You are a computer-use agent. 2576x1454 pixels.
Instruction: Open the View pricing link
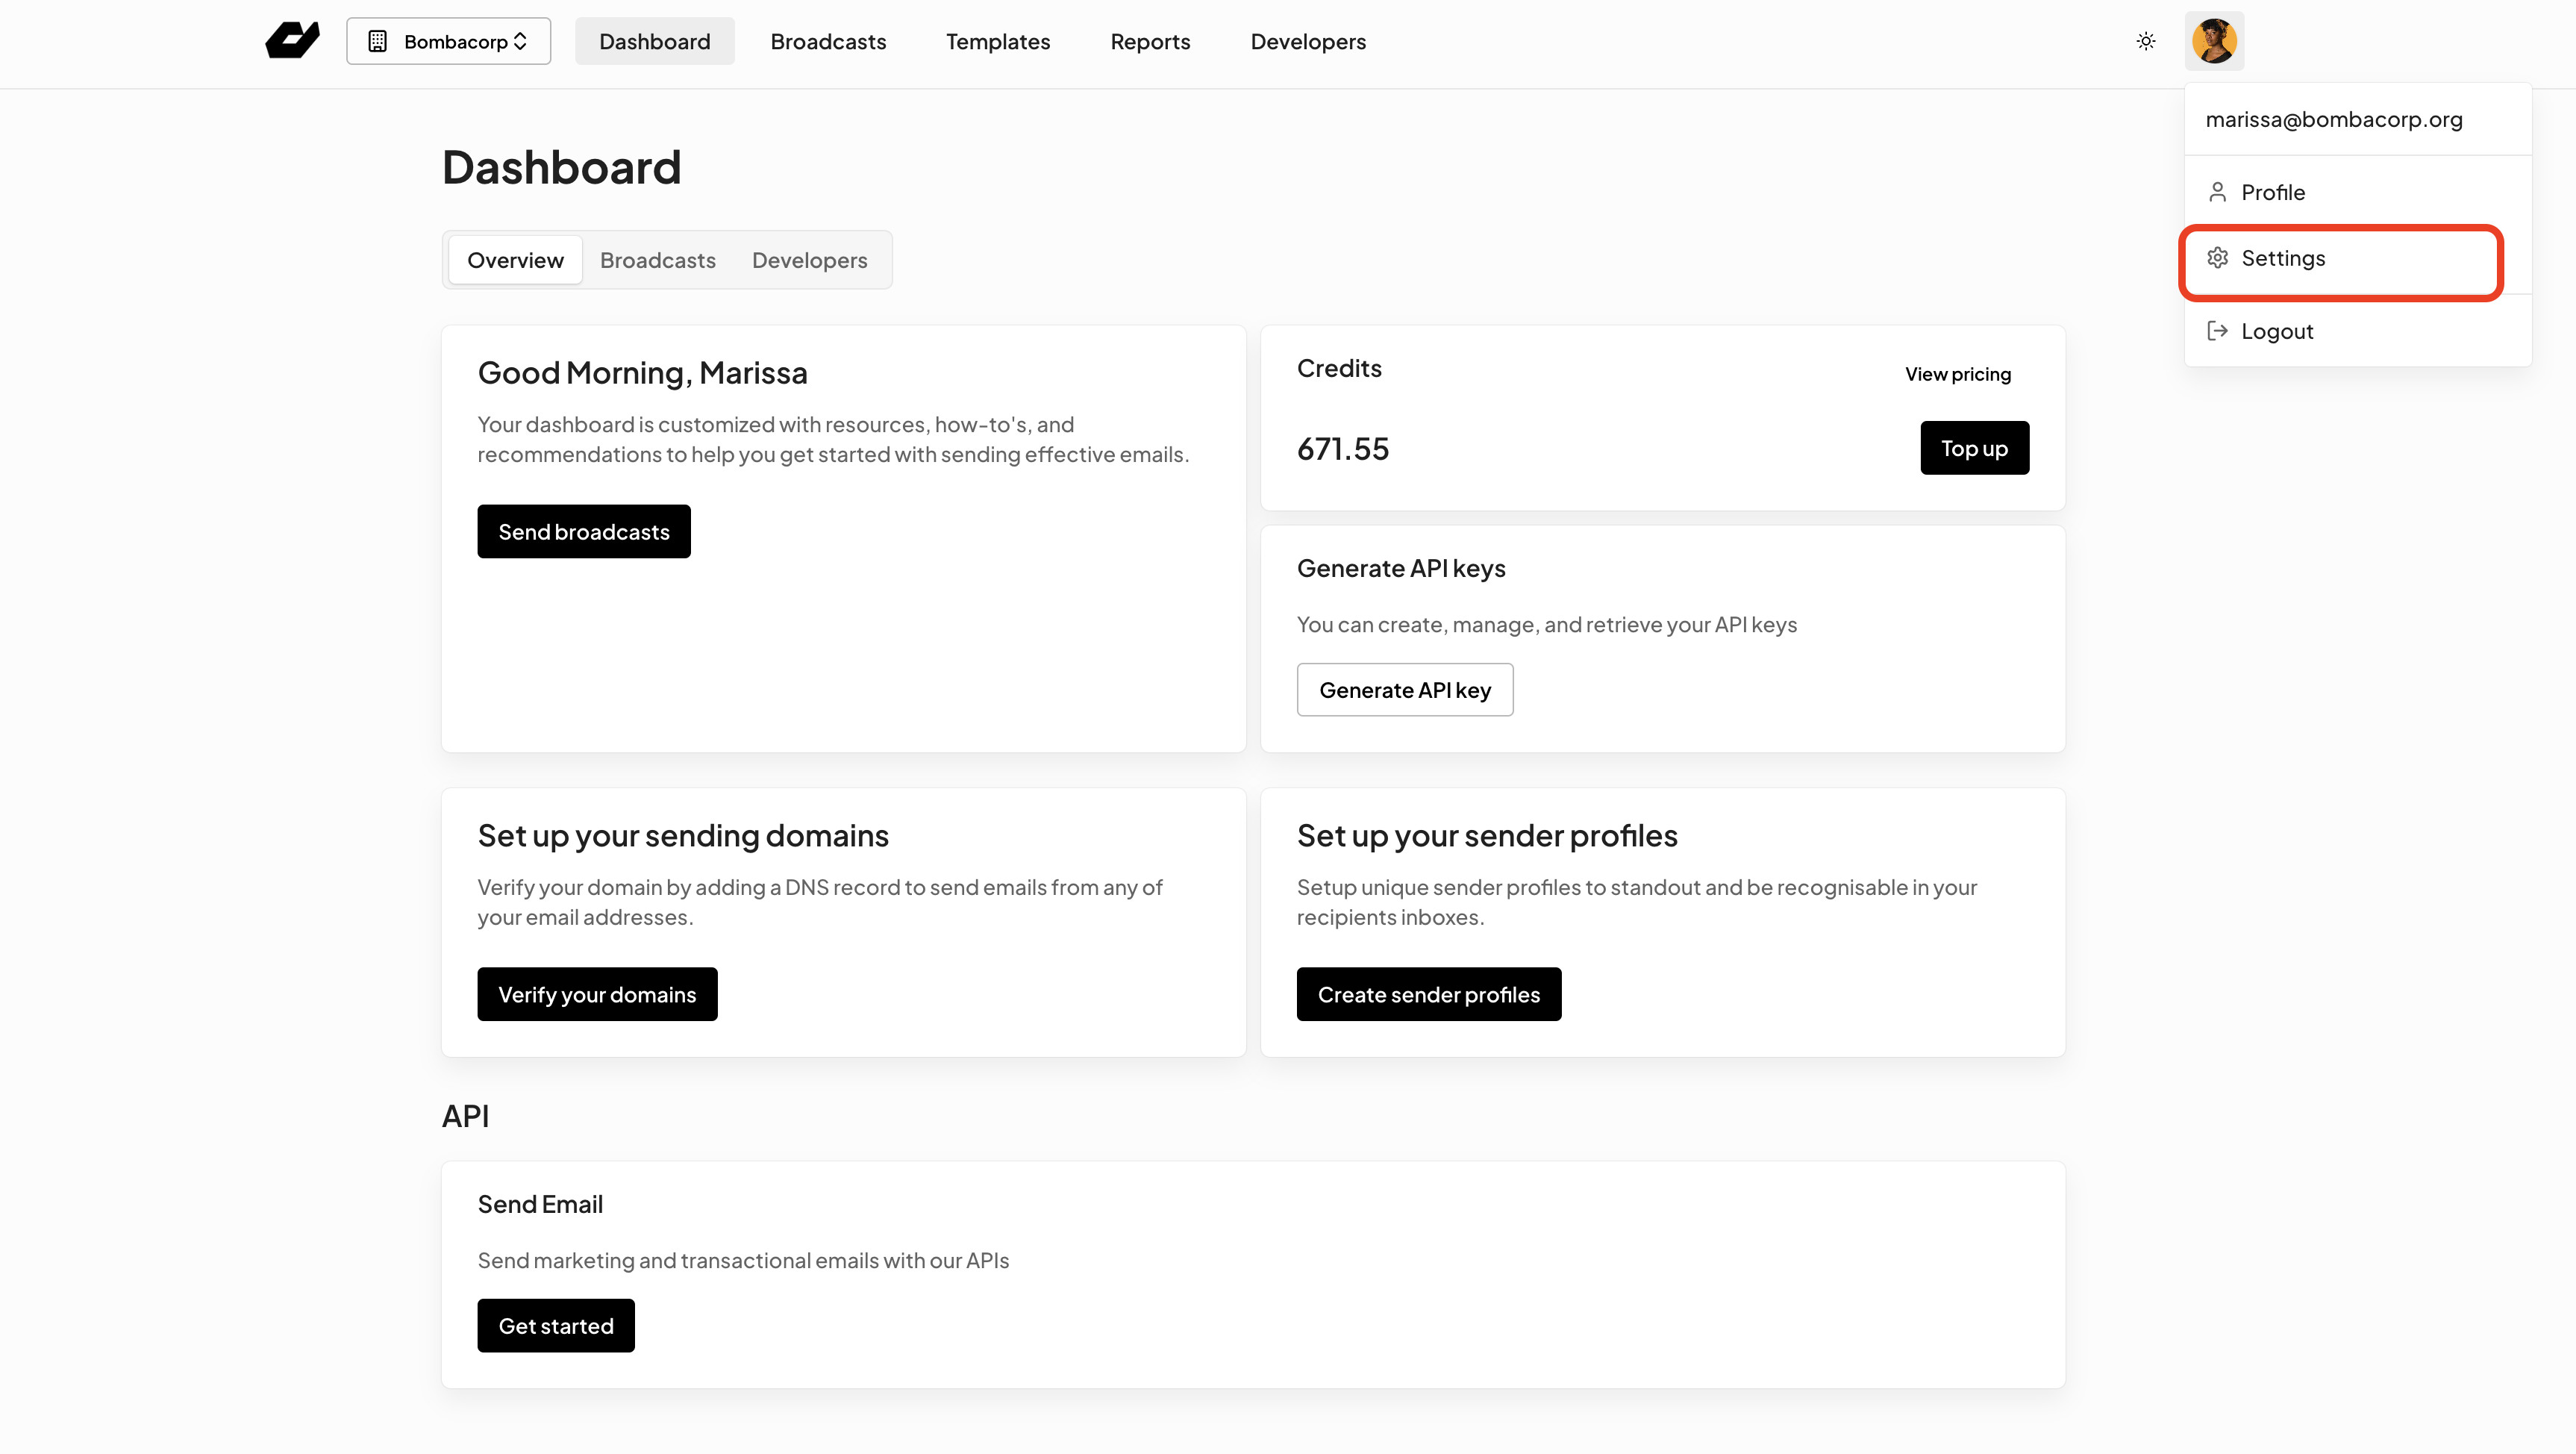1957,374
